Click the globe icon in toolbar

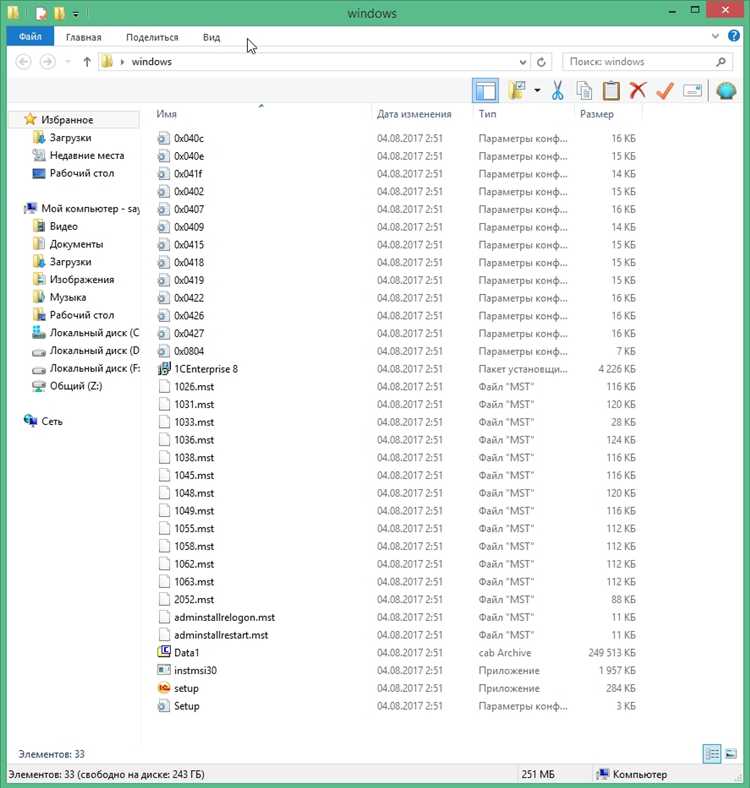pos(726,90)
